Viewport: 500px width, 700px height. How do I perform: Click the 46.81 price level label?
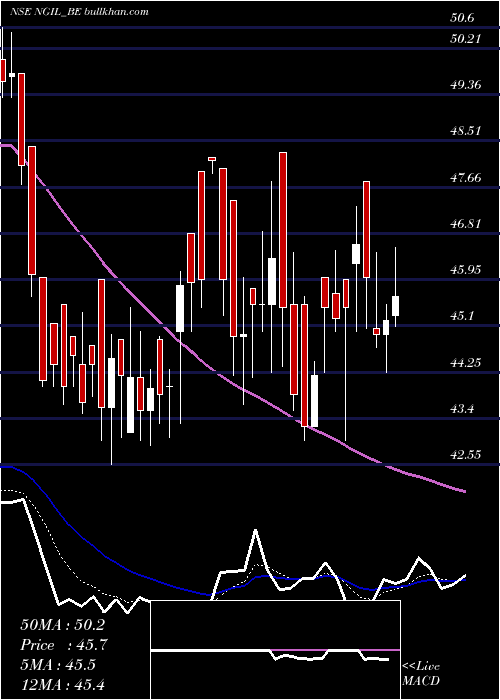pos(466,224)
